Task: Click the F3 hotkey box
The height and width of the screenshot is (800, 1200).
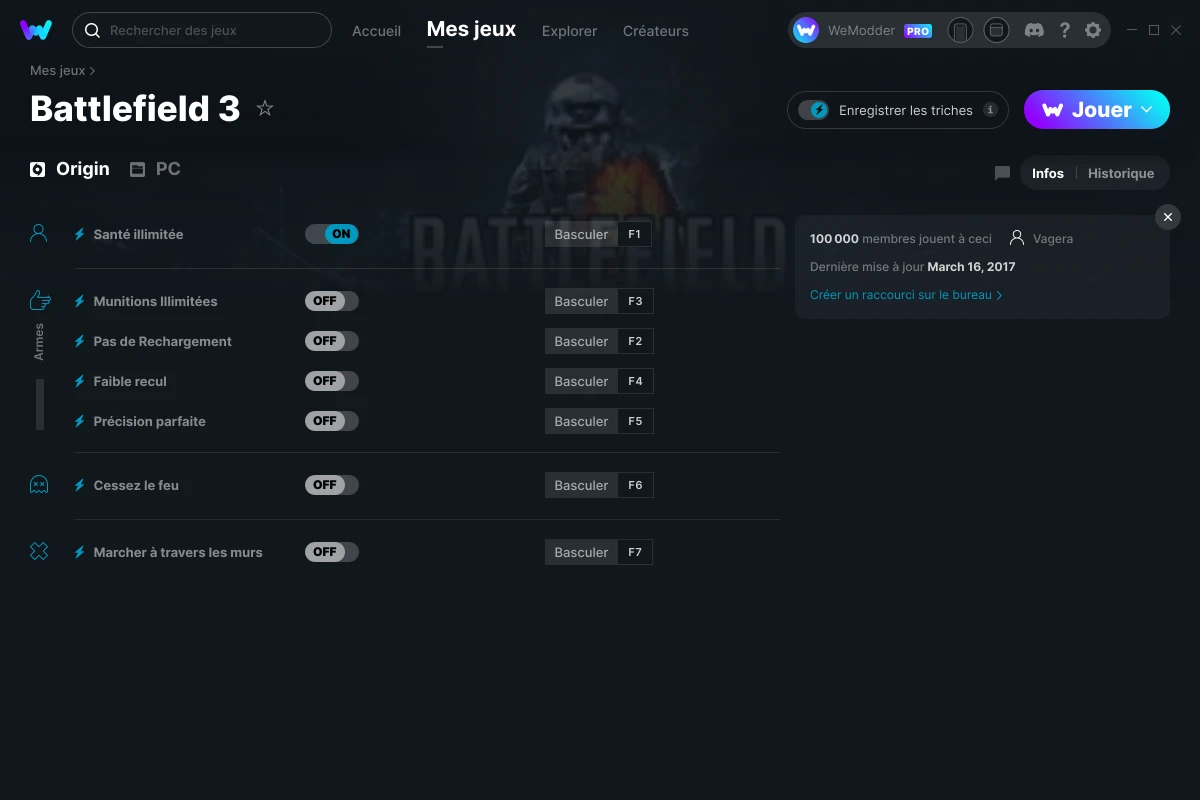Action: point(635,301)
